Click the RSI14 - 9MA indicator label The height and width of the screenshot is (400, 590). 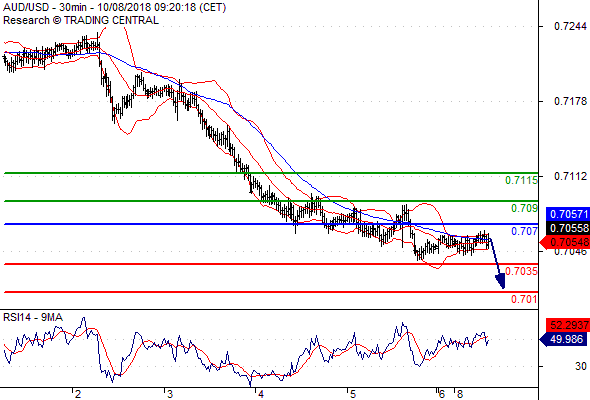click(x=33, y=318)
